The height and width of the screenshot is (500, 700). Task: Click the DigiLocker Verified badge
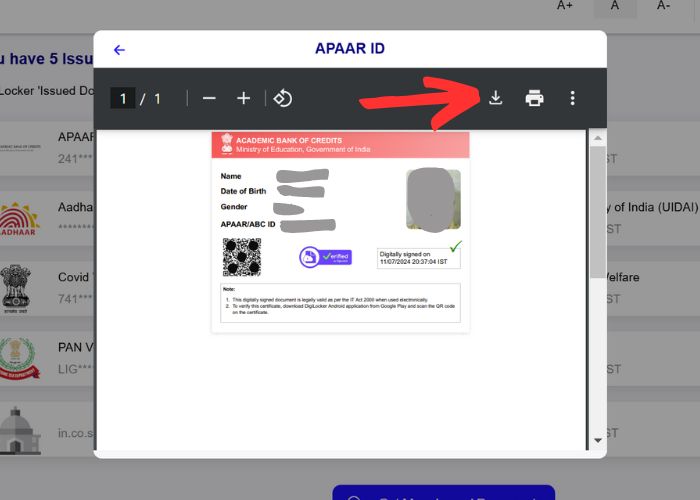pyautogui.click(x=325, y=257)
